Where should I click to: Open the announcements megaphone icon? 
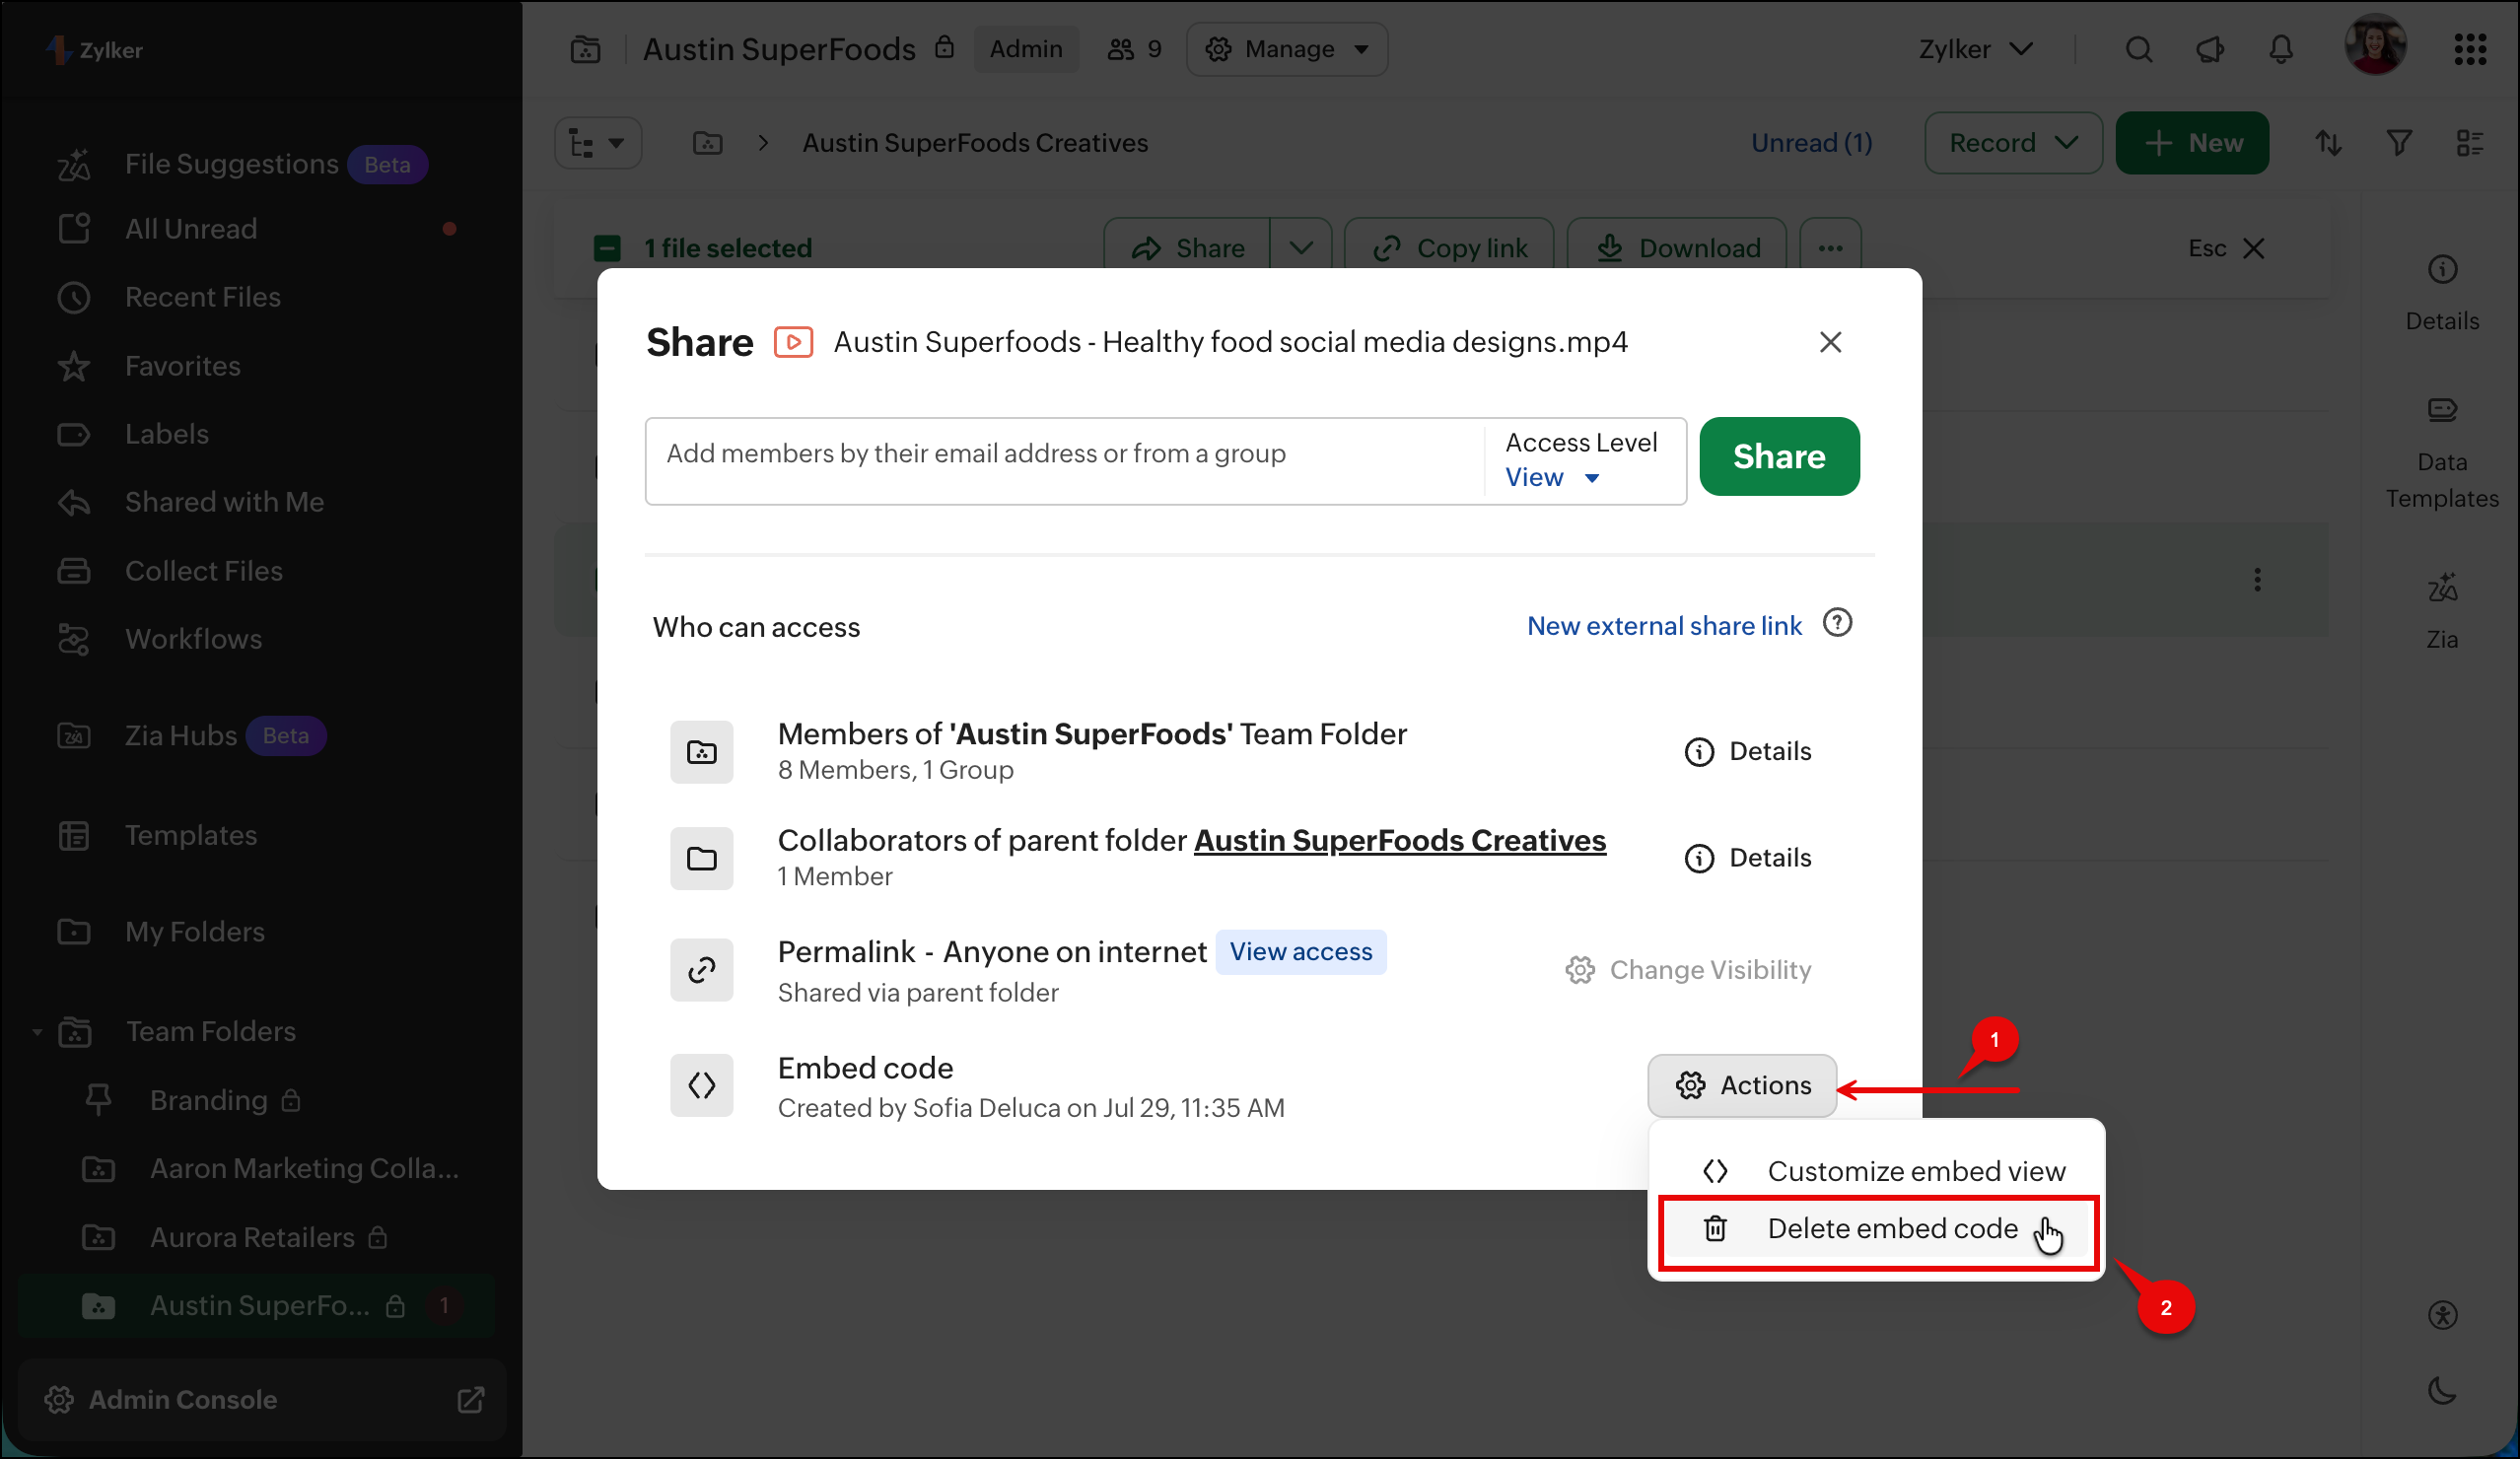[x=2209, y=49]
